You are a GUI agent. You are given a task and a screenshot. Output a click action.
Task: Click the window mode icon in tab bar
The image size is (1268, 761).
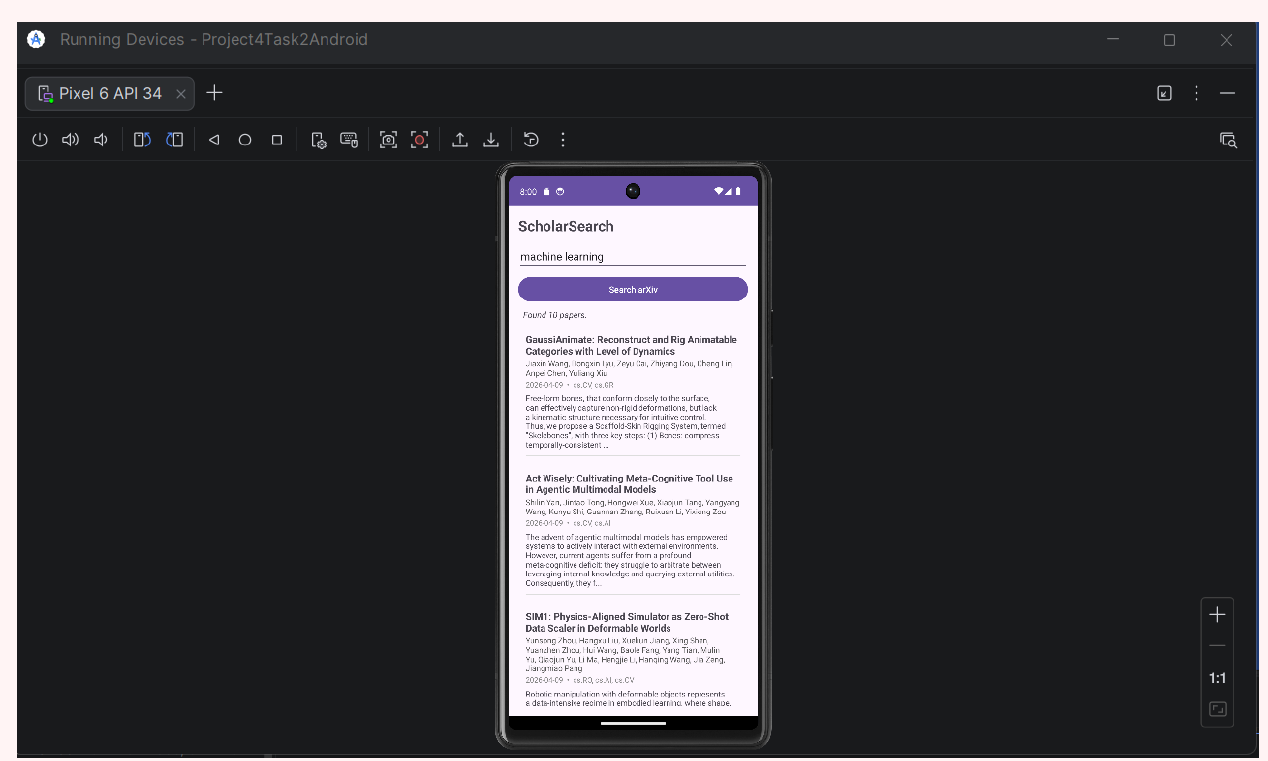pos(1164,93)
